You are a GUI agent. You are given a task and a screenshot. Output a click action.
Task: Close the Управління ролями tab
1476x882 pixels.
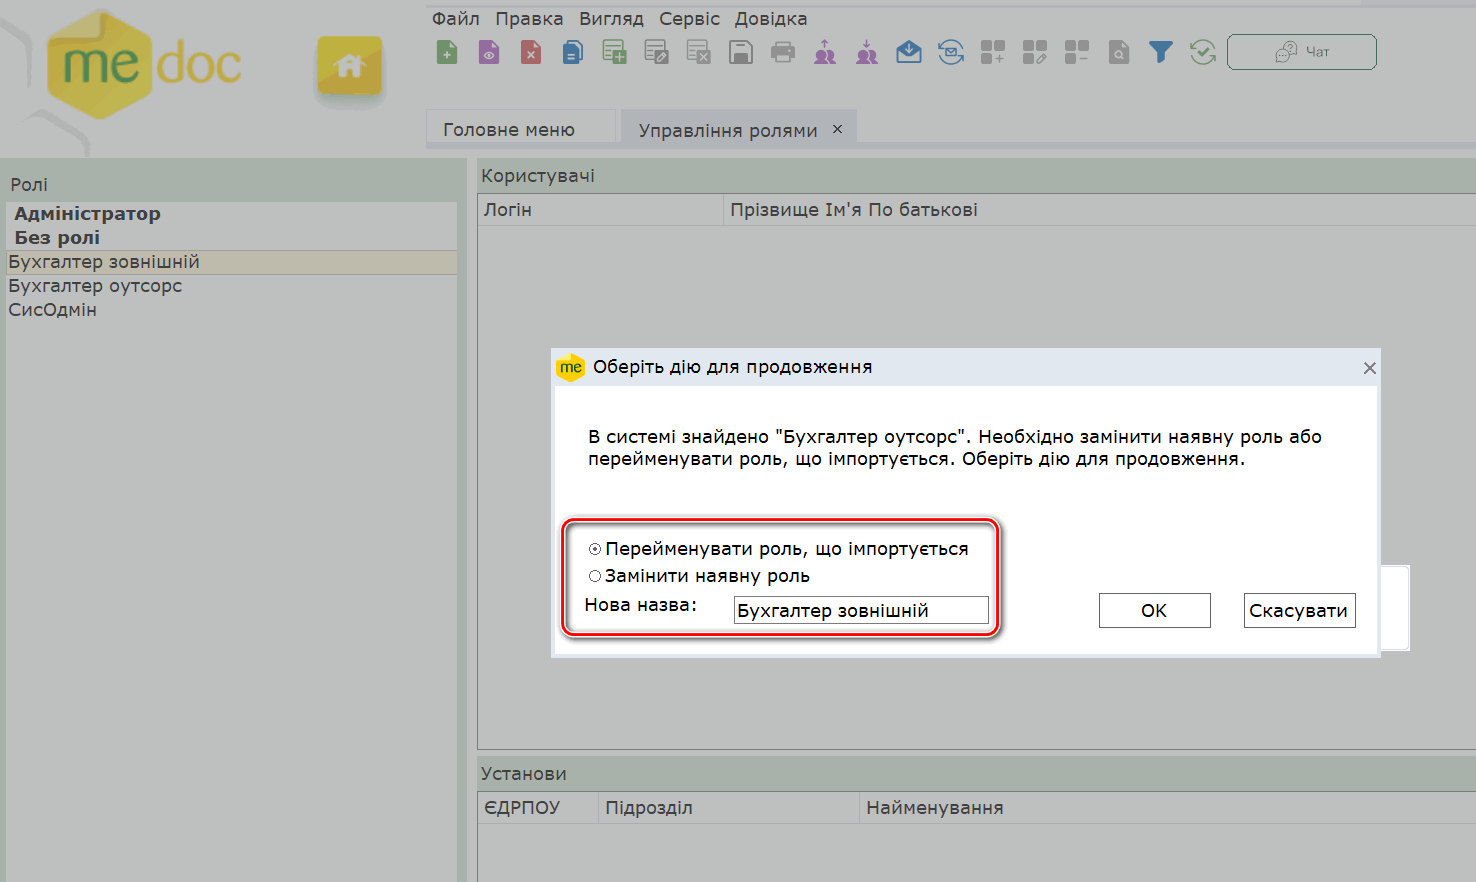click(x=838, y=129)
